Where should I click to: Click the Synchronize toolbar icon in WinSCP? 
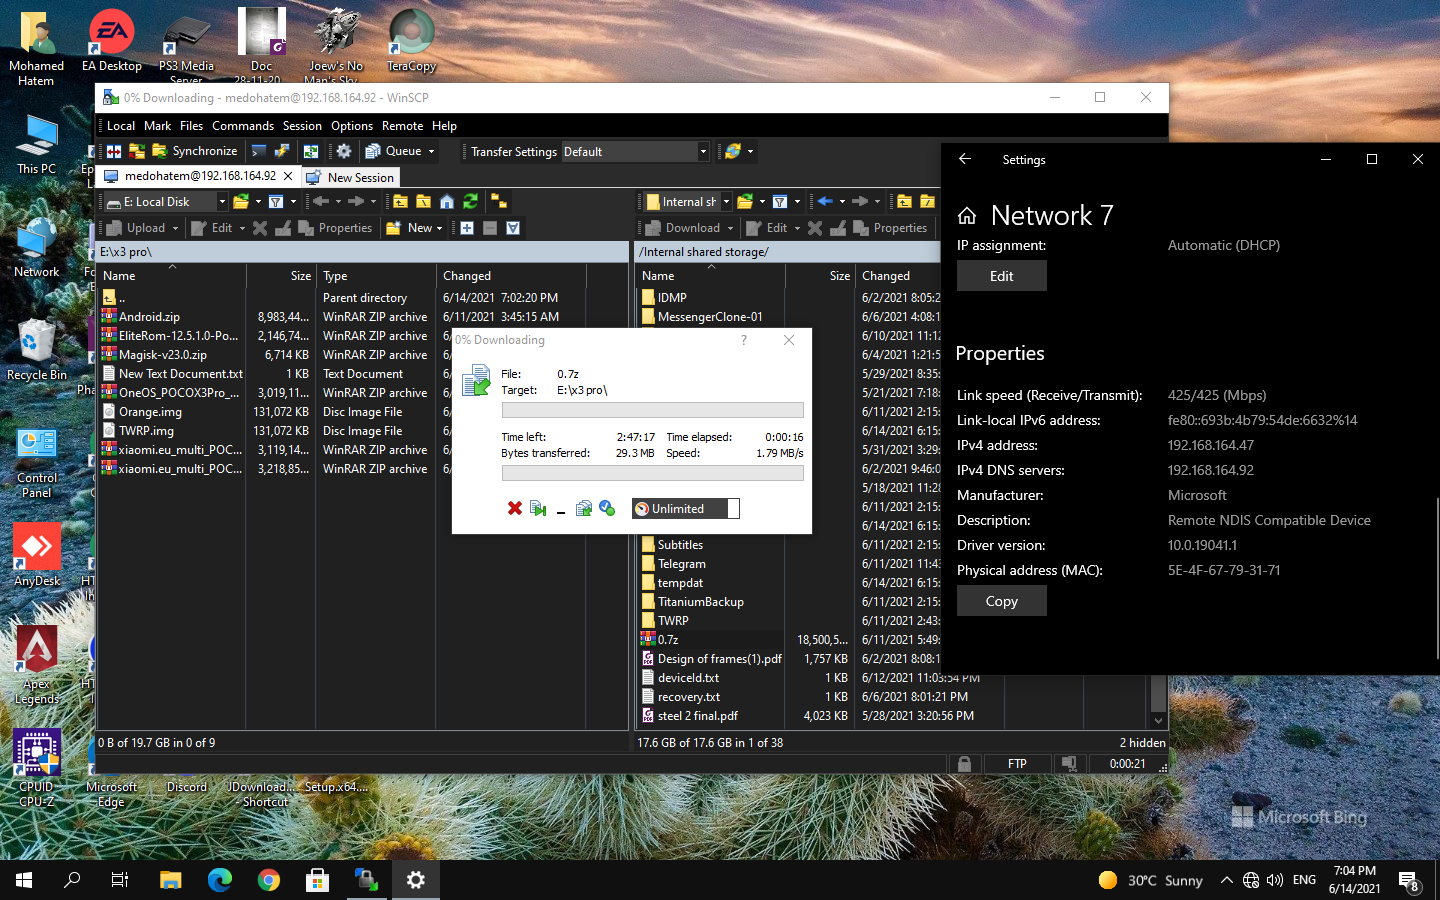click(x=157, y=150)
